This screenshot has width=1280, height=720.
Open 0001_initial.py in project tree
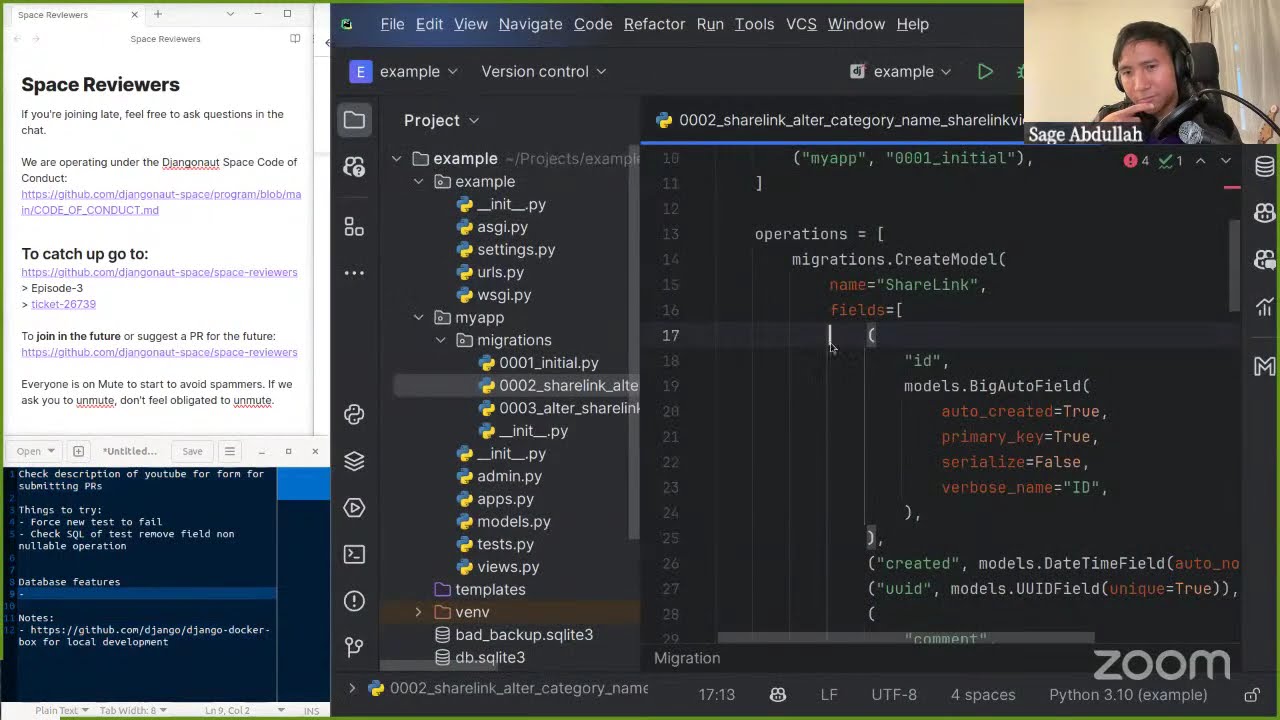point(548,363)
